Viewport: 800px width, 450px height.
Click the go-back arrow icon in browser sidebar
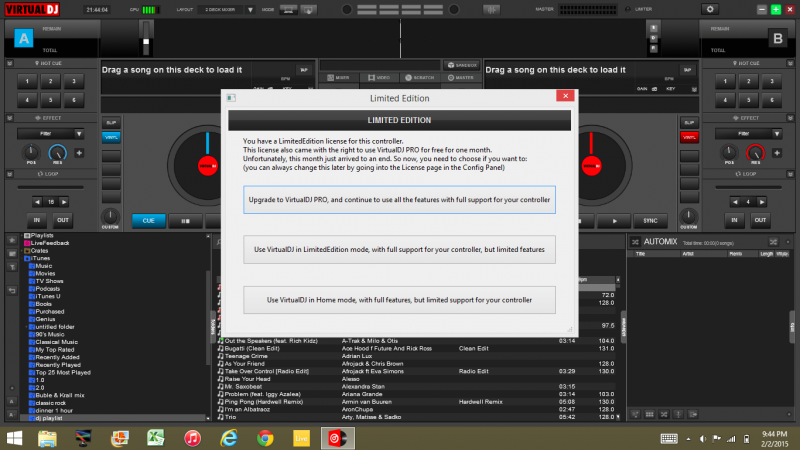(x=12, y=290)
